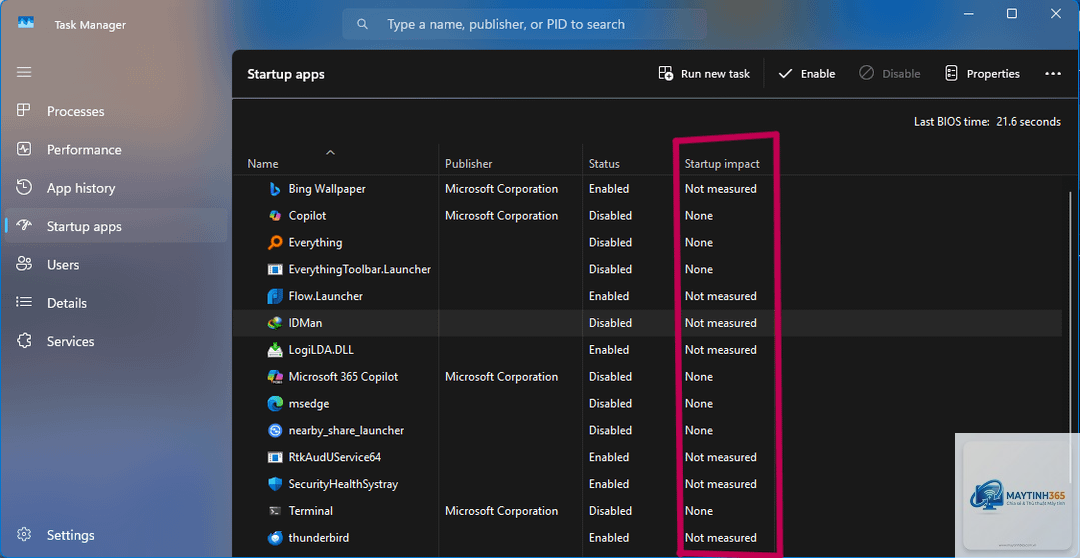The height and width of the screenshot is (558, 1080).
Task: Click the Enable button
Action: (x=807, y=74)
